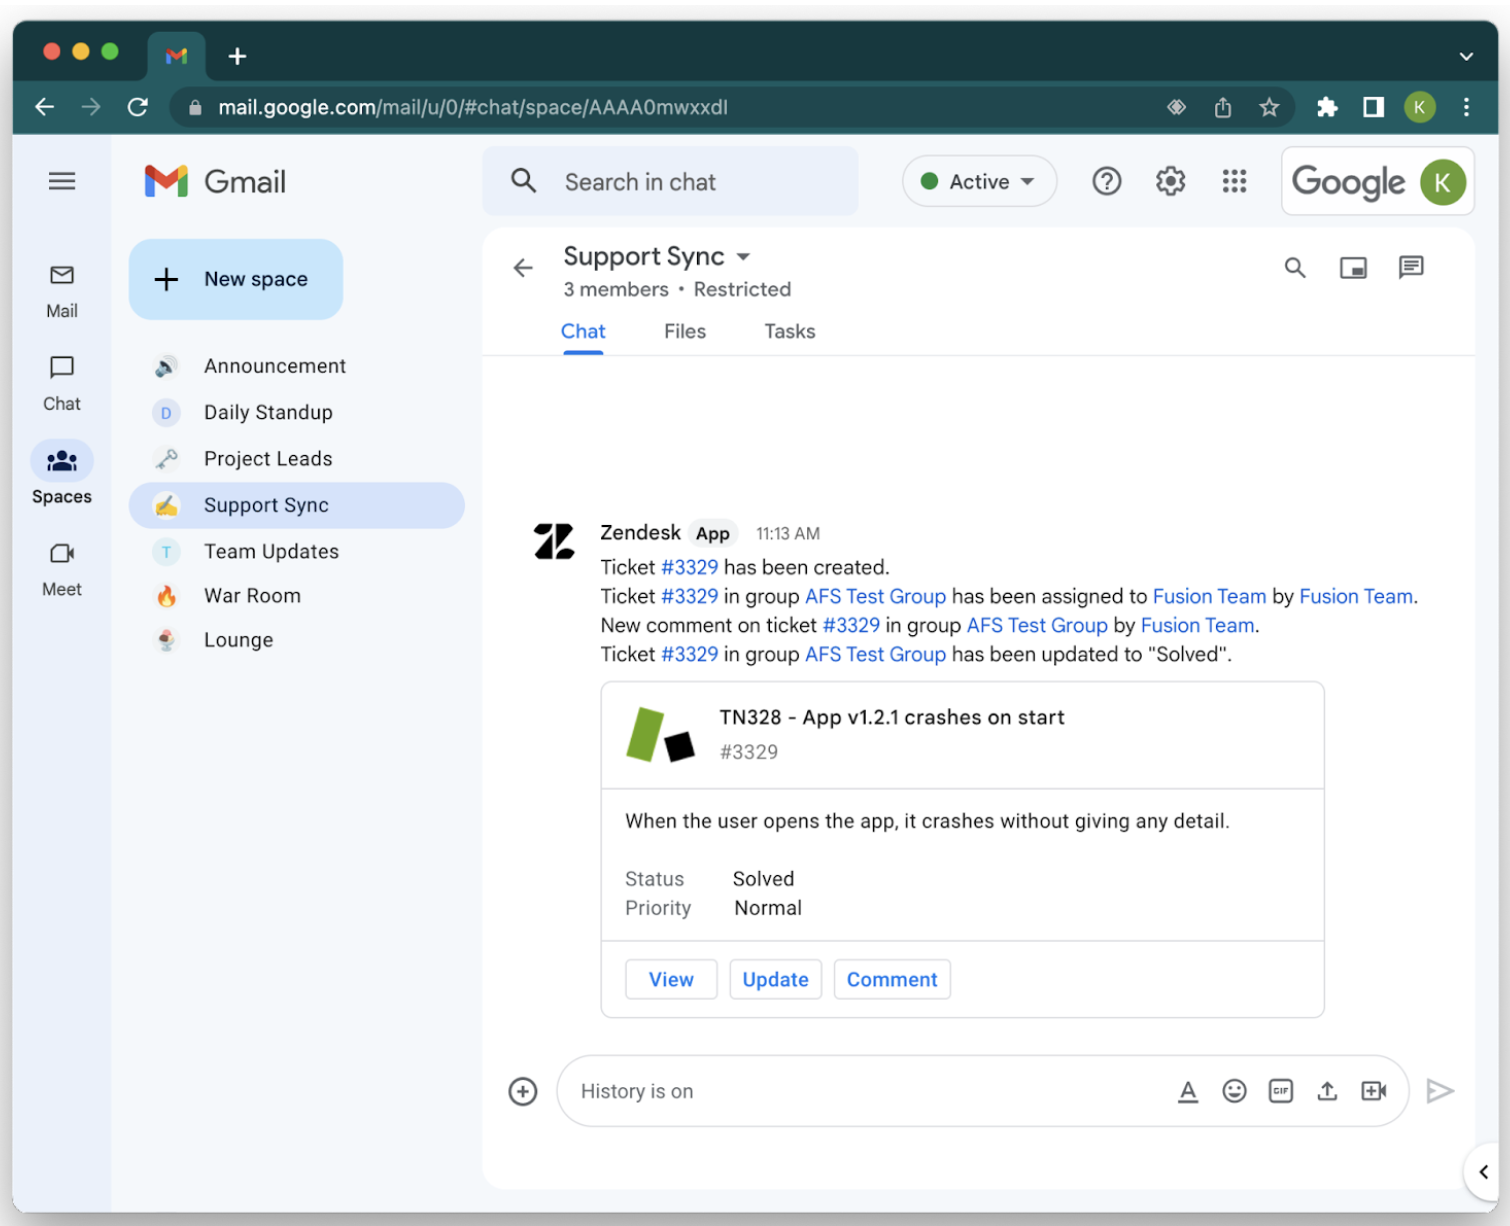Viewport: 1510px width, 1226px height.
Task: Open the Active status dropdown
Action: (x=979, y=181)
